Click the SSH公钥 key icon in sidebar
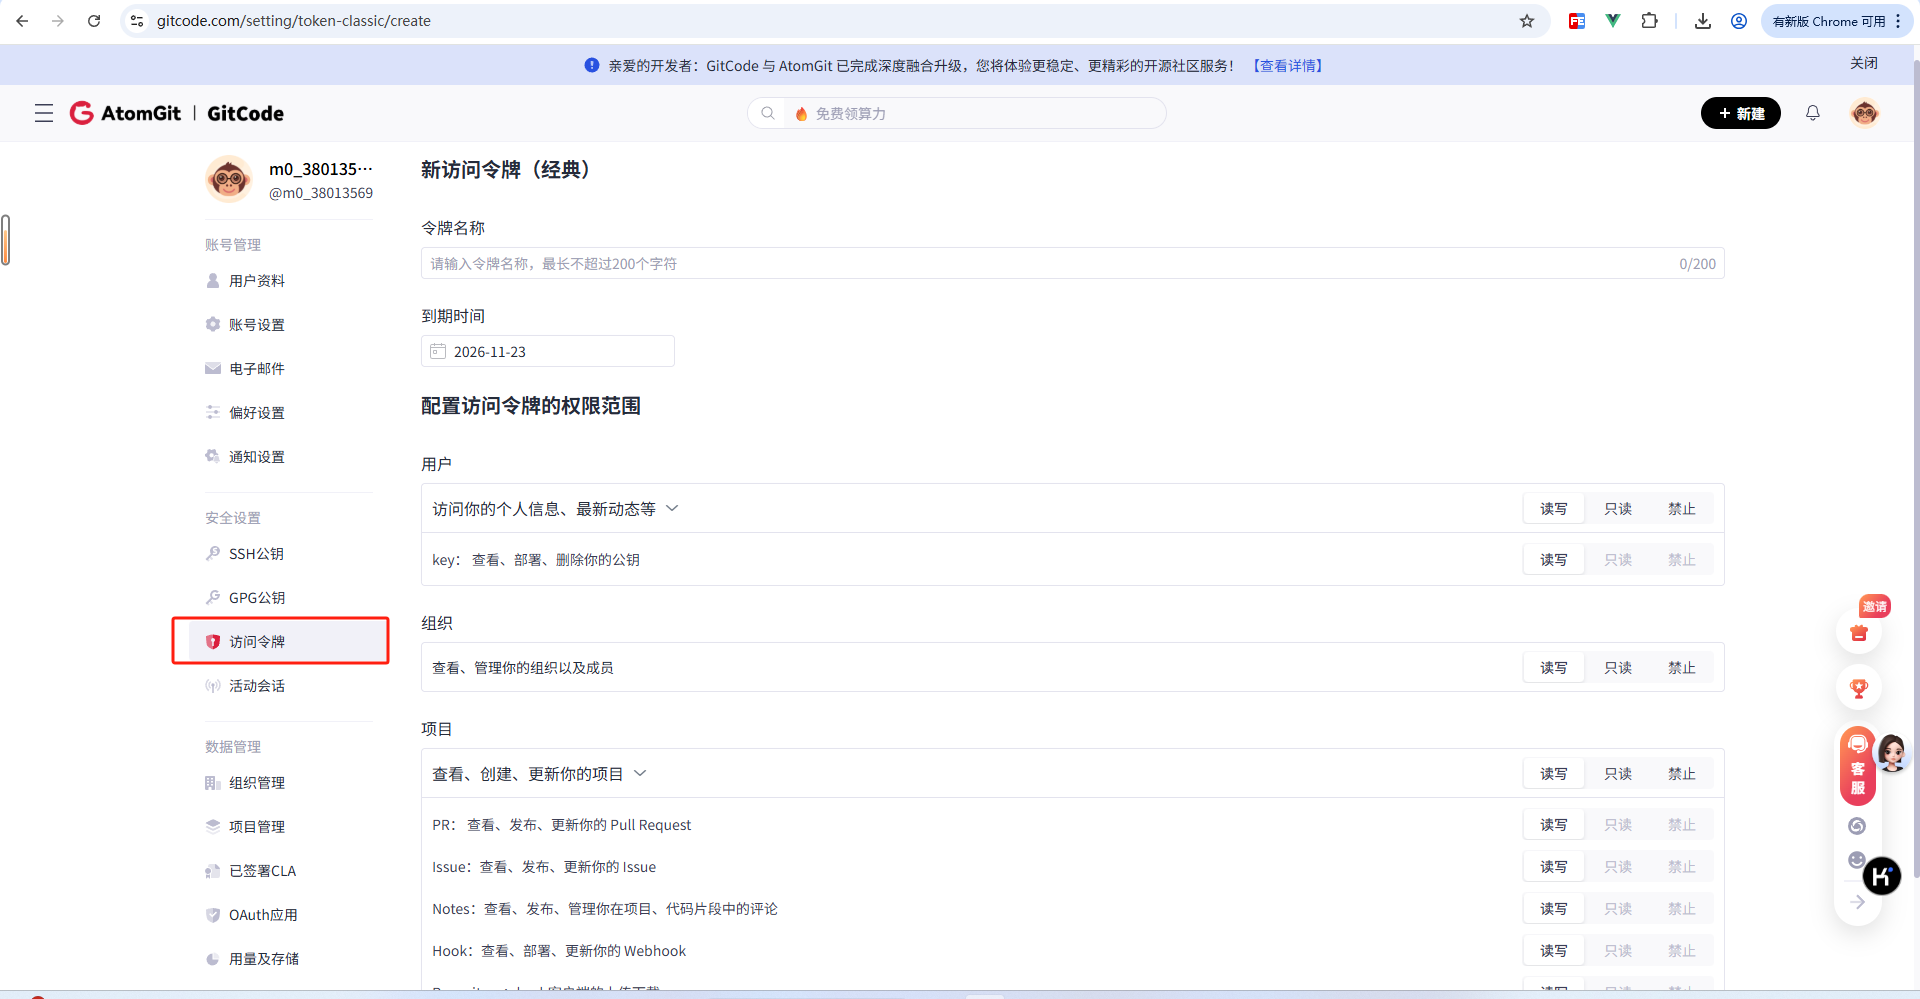The height and width of the screenshot is (999, 1920). click(x=213, y=553)
